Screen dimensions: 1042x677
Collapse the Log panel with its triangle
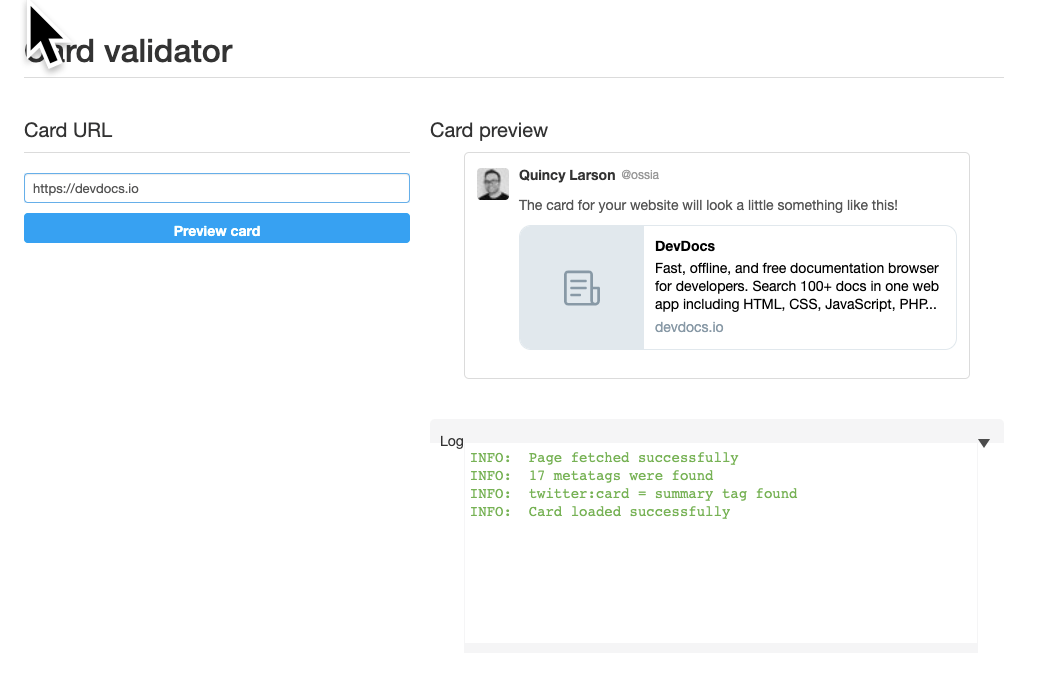click(984, 443)
